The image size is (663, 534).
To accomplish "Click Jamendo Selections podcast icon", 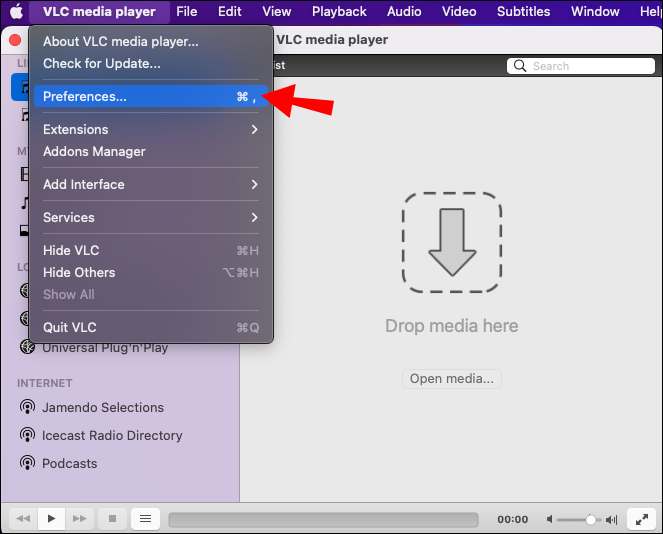I will tap(27, 407).
